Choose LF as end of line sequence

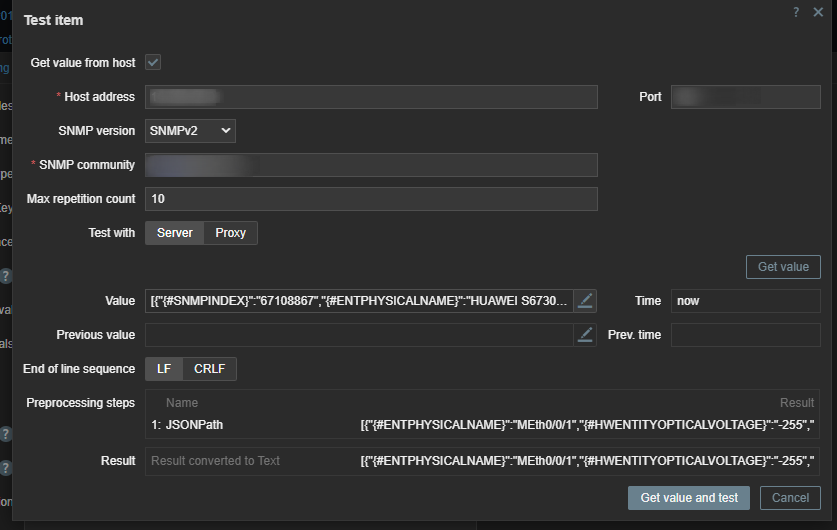[x=165, y=369]
